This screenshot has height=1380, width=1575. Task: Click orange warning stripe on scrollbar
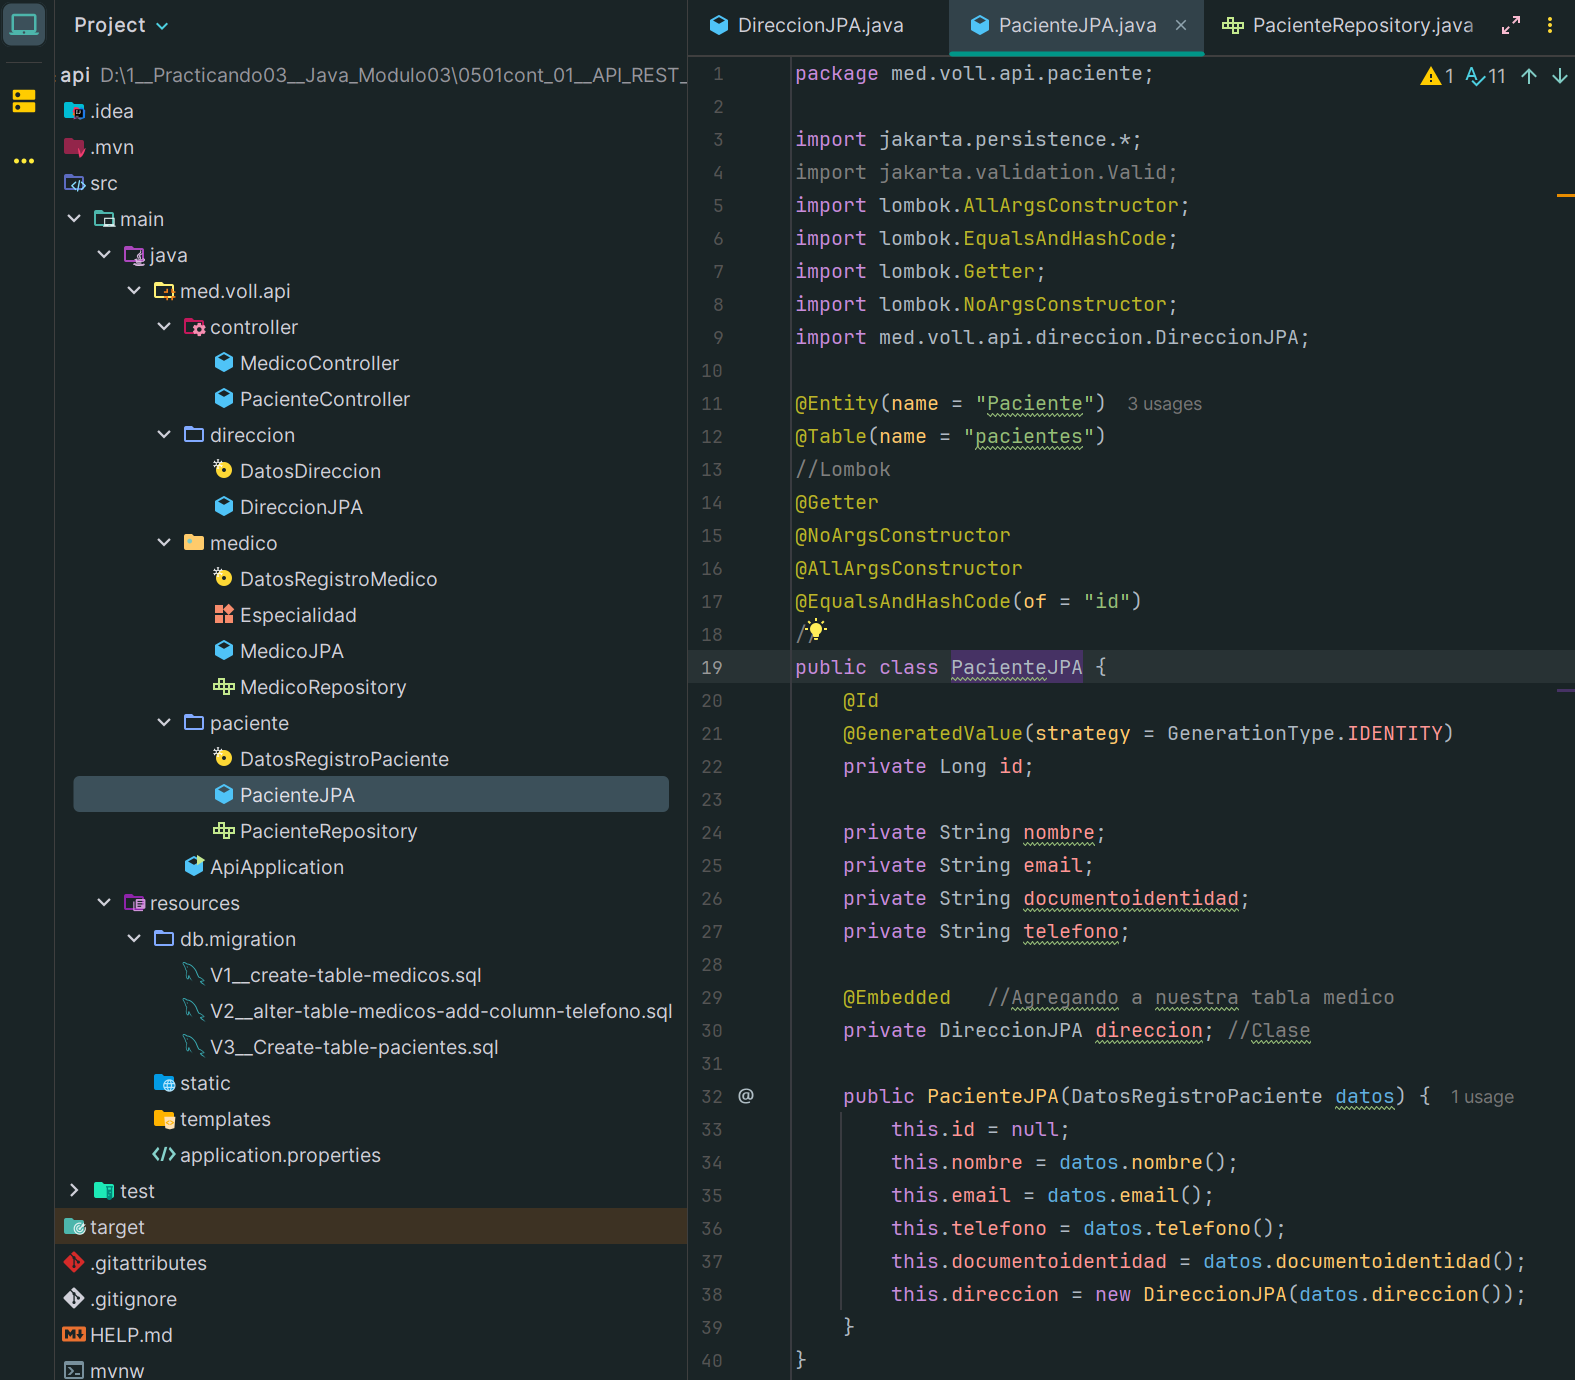point(1565,195)
